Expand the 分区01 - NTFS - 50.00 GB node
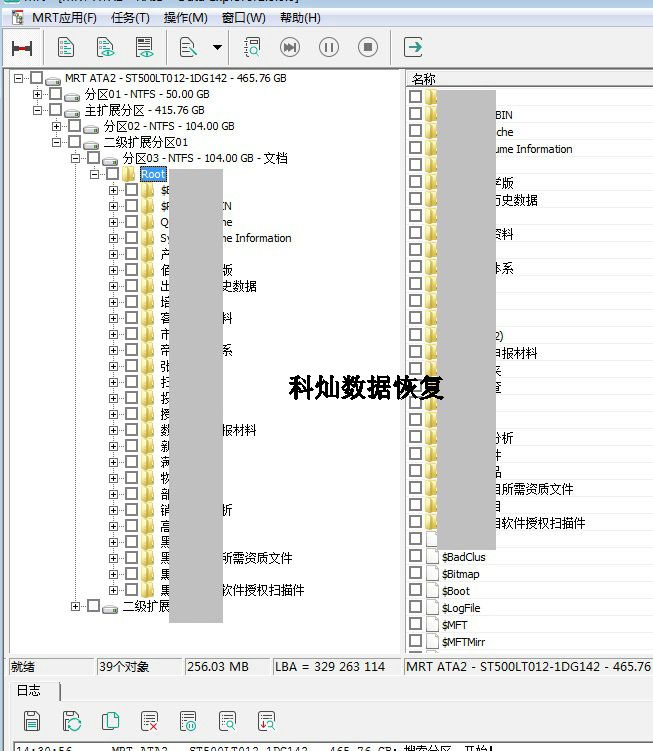 37,94
